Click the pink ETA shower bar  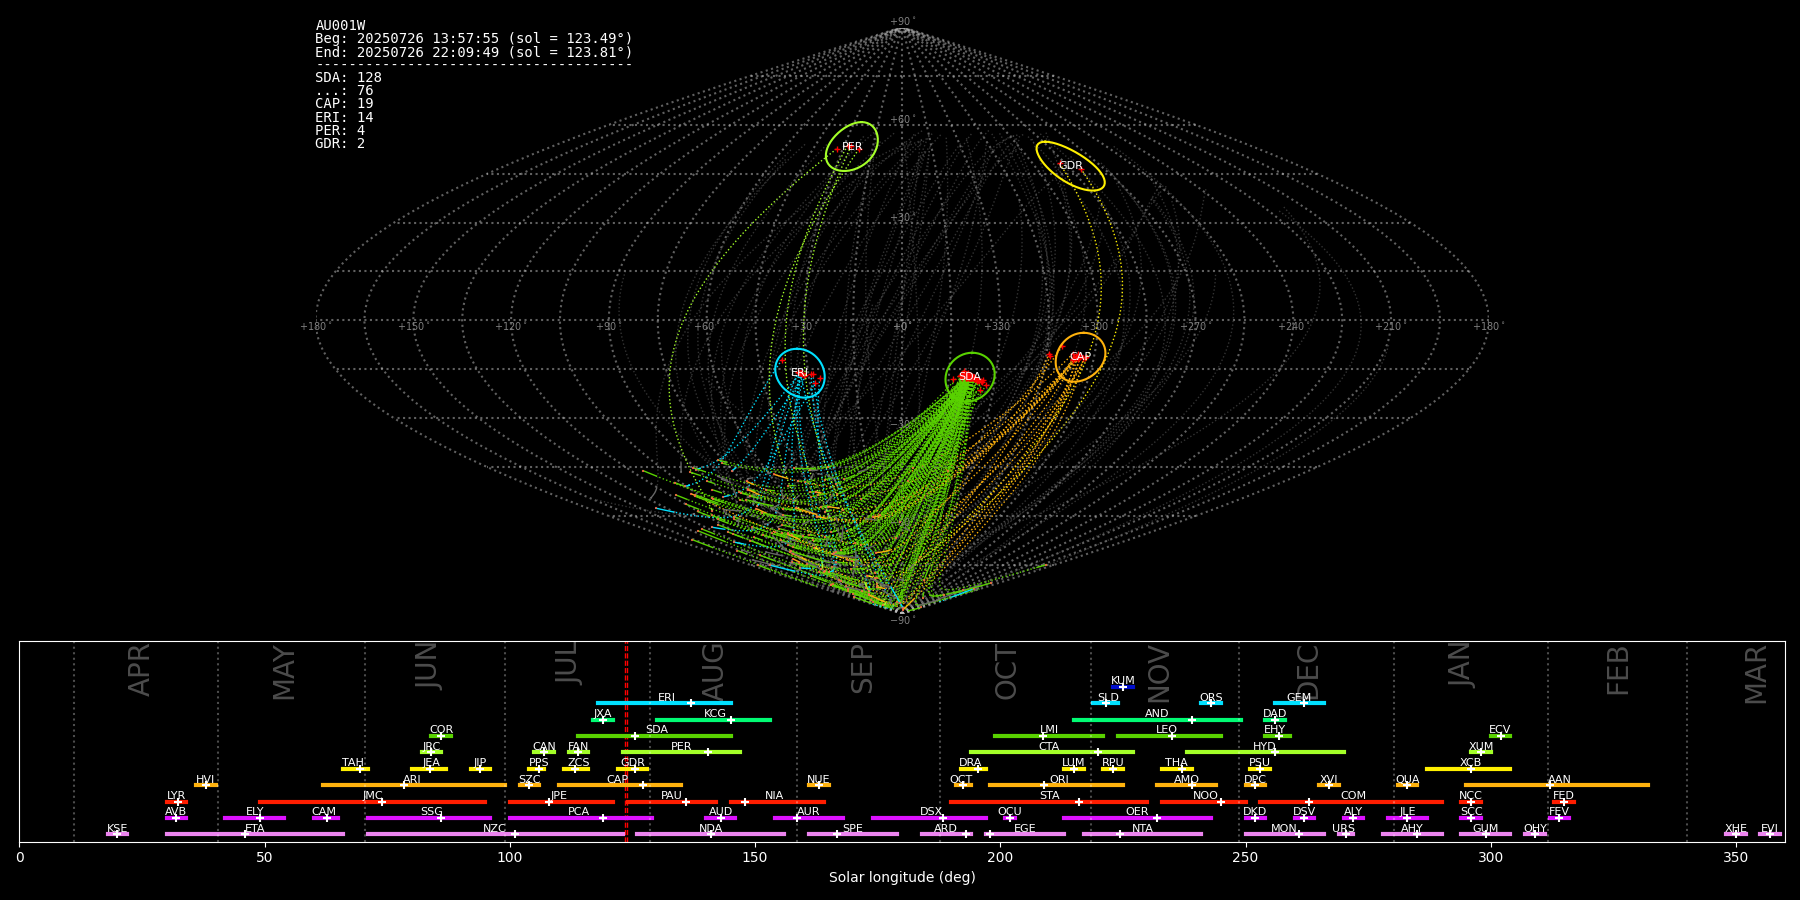pyautogui.click(x=255, y=834)
